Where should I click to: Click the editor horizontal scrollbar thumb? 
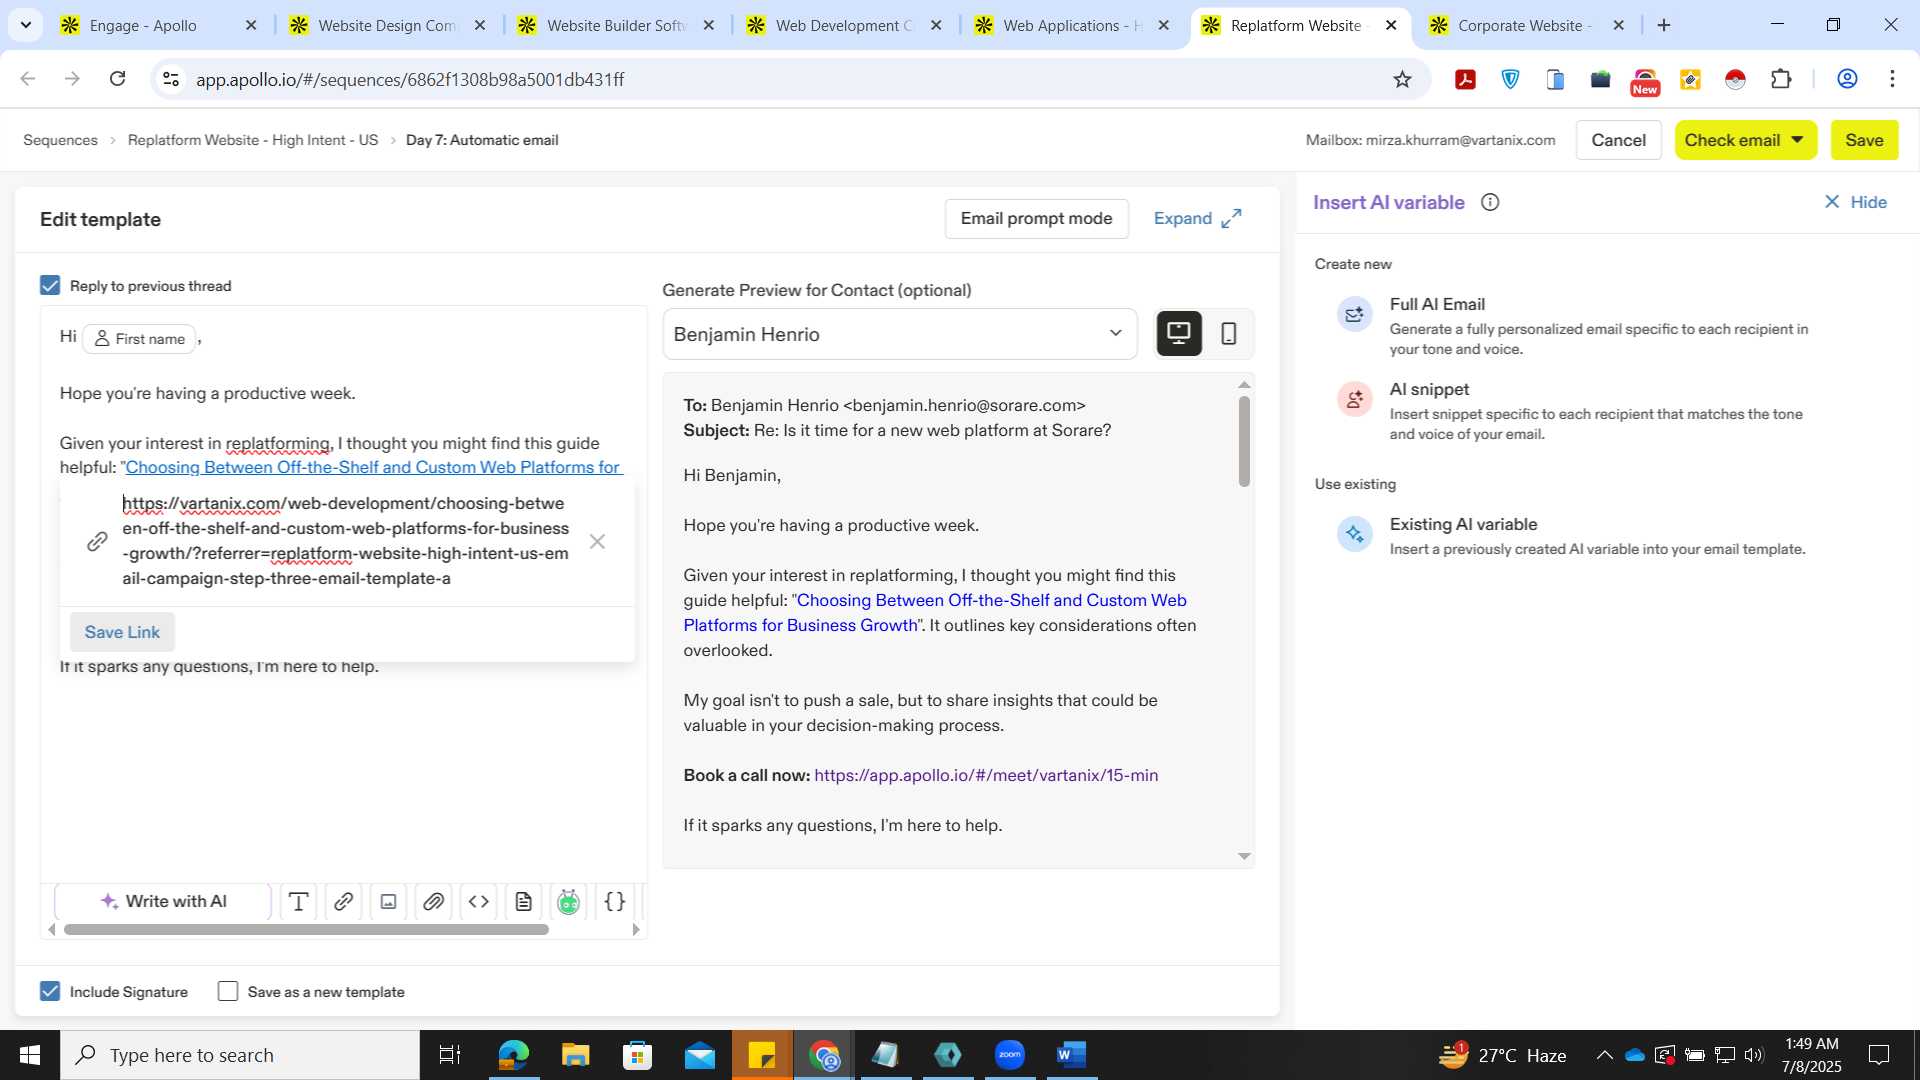tap(306, 929)
